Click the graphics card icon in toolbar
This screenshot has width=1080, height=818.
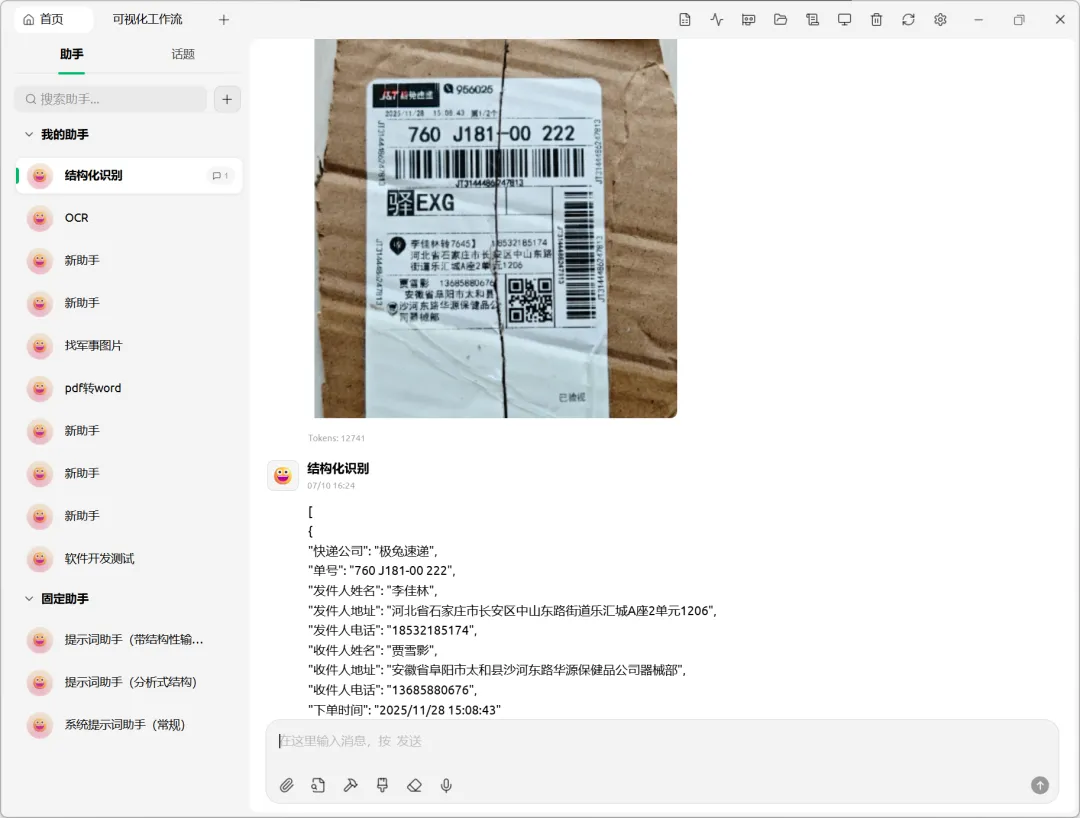[748, 20]
